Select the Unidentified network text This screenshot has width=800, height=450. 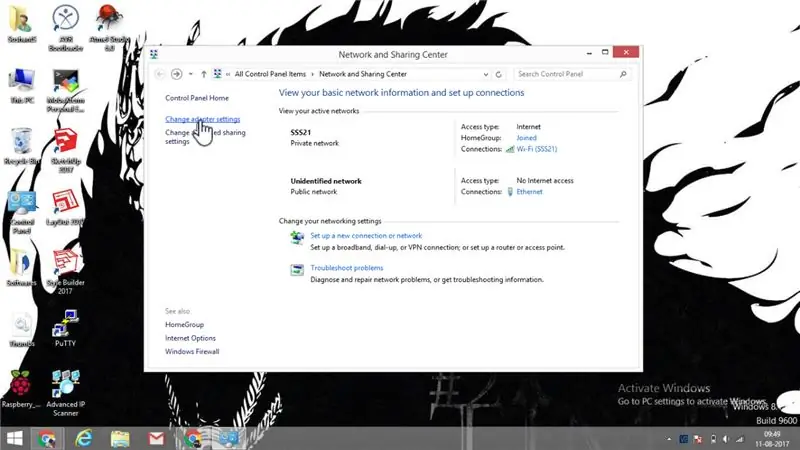[x=326, y=181]
